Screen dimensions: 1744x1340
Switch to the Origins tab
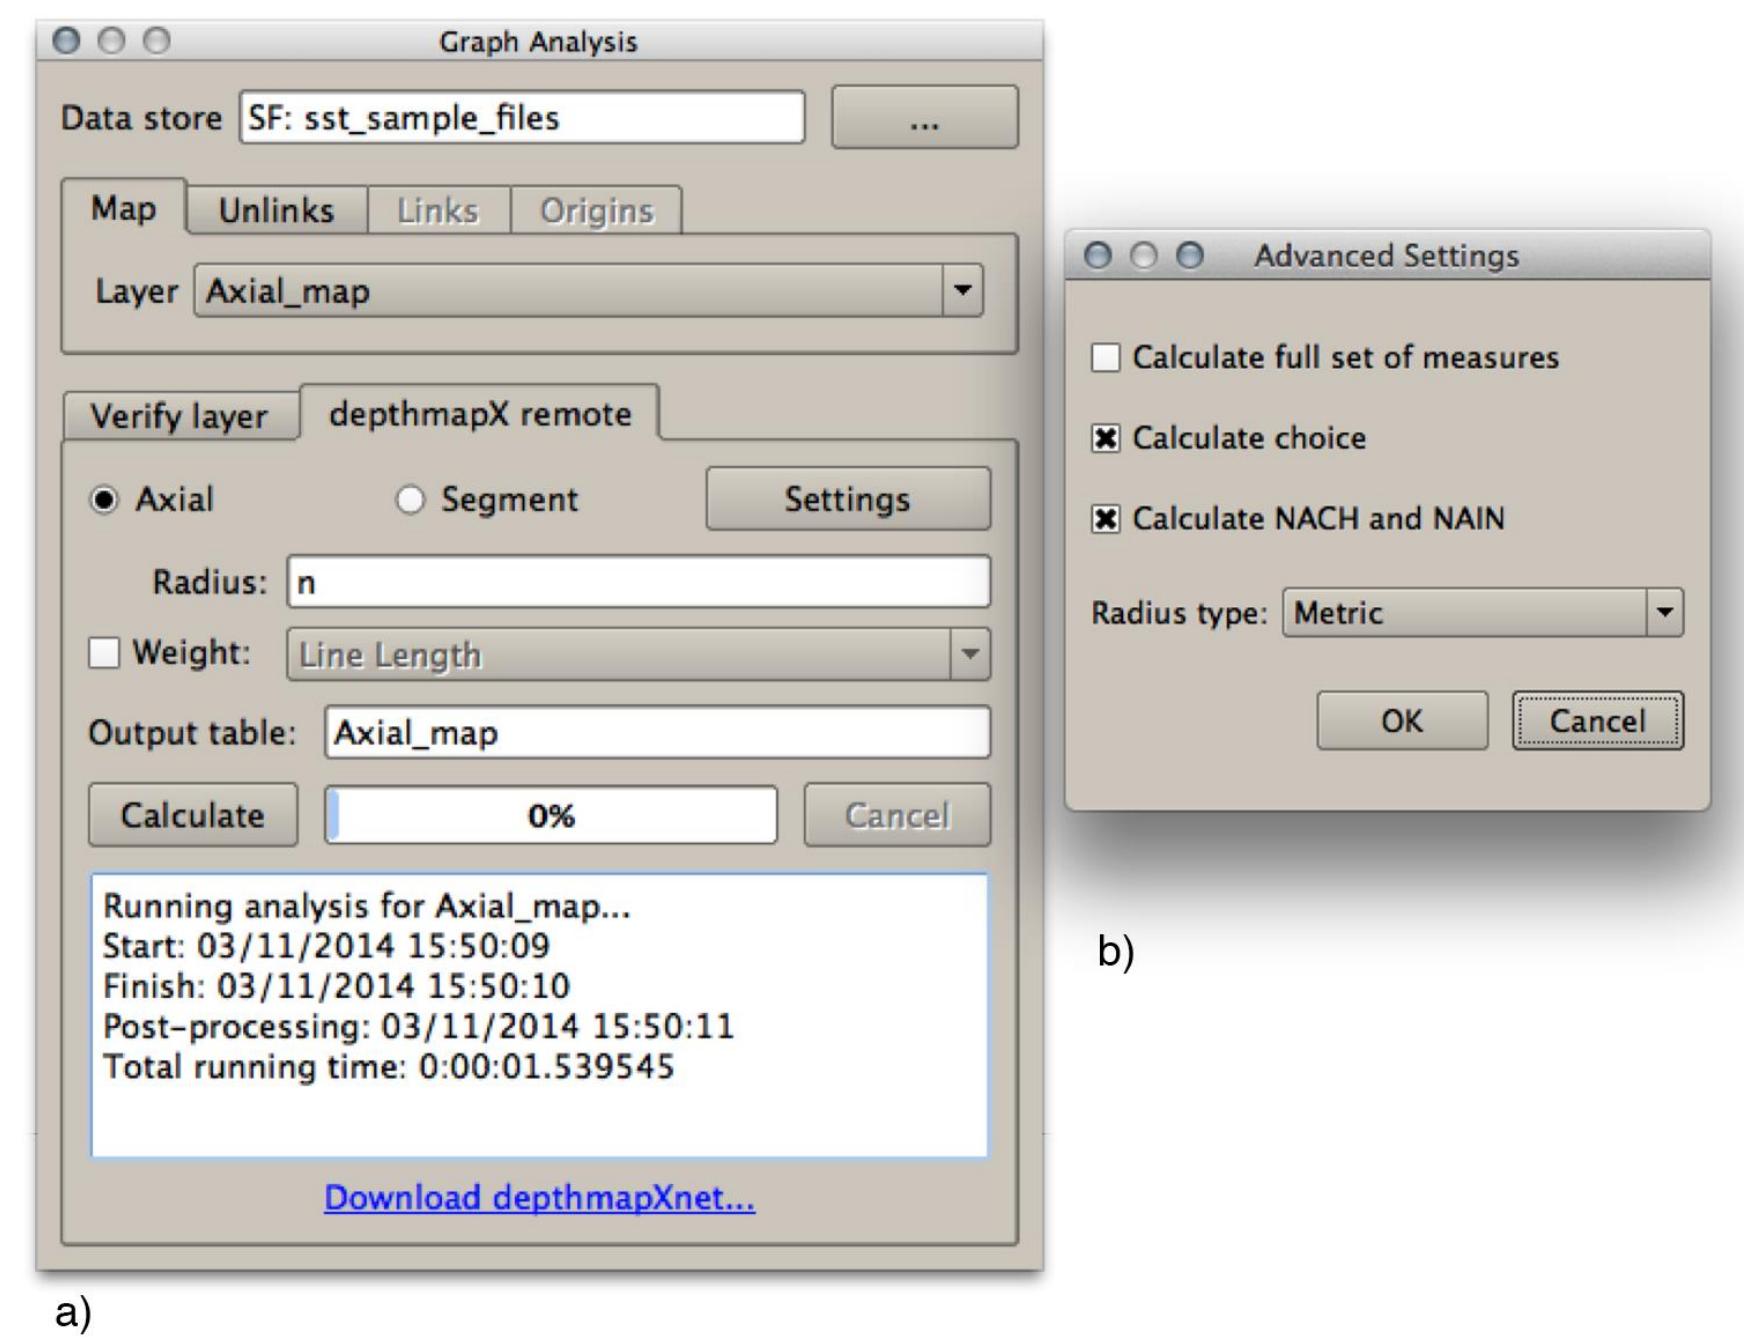(x=597, y=210)
